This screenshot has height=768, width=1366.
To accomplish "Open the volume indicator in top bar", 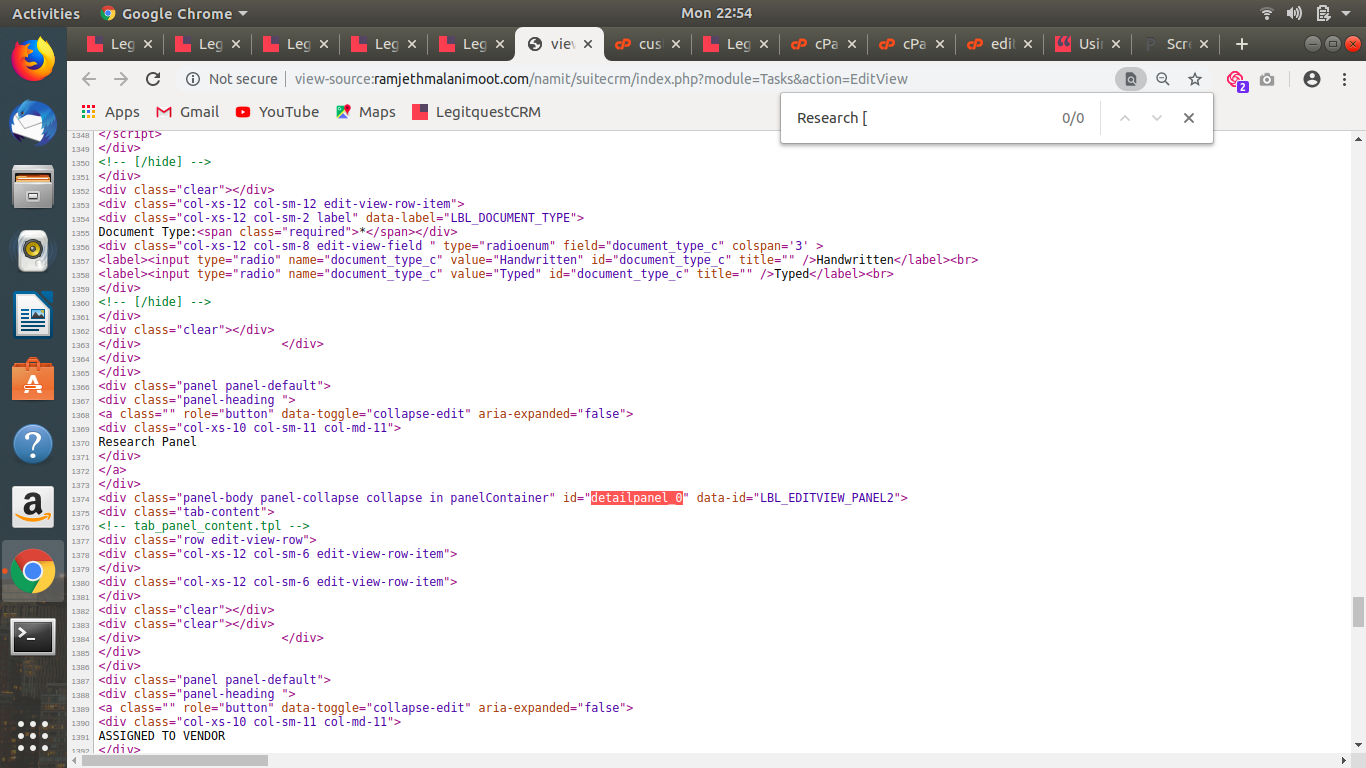I will pos(1294,13).
